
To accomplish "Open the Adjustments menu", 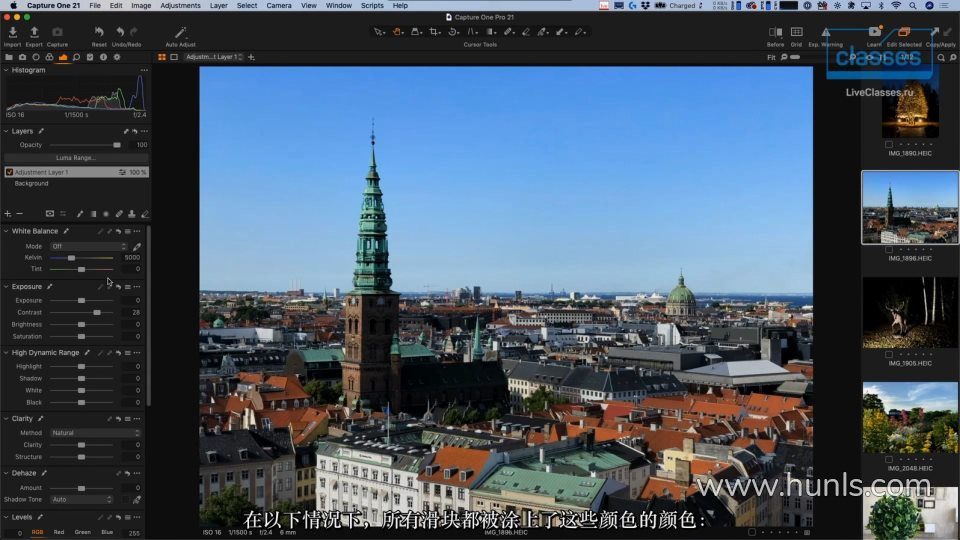I will coord(180,5).
